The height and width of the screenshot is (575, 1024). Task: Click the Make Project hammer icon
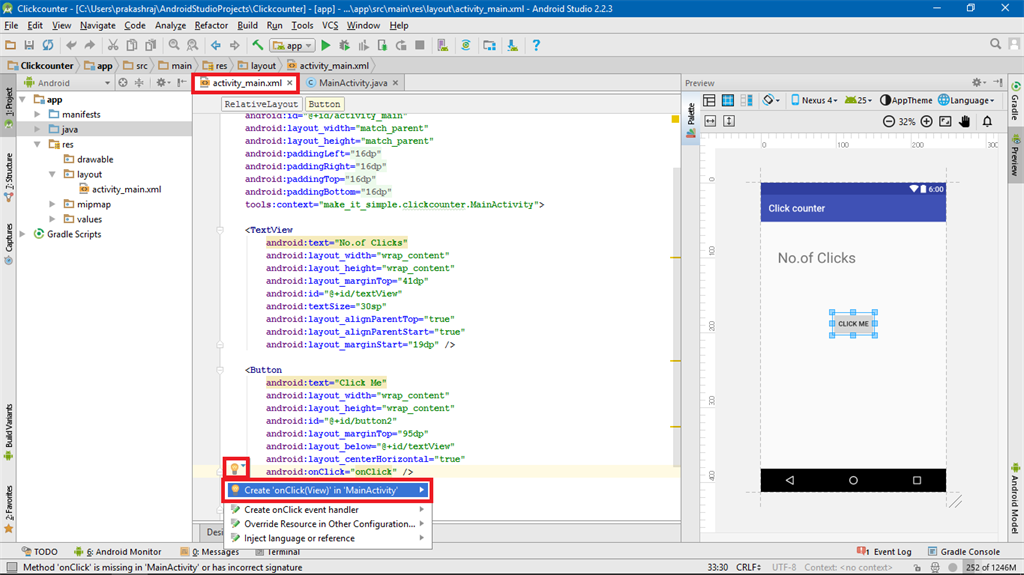(258, 45)
